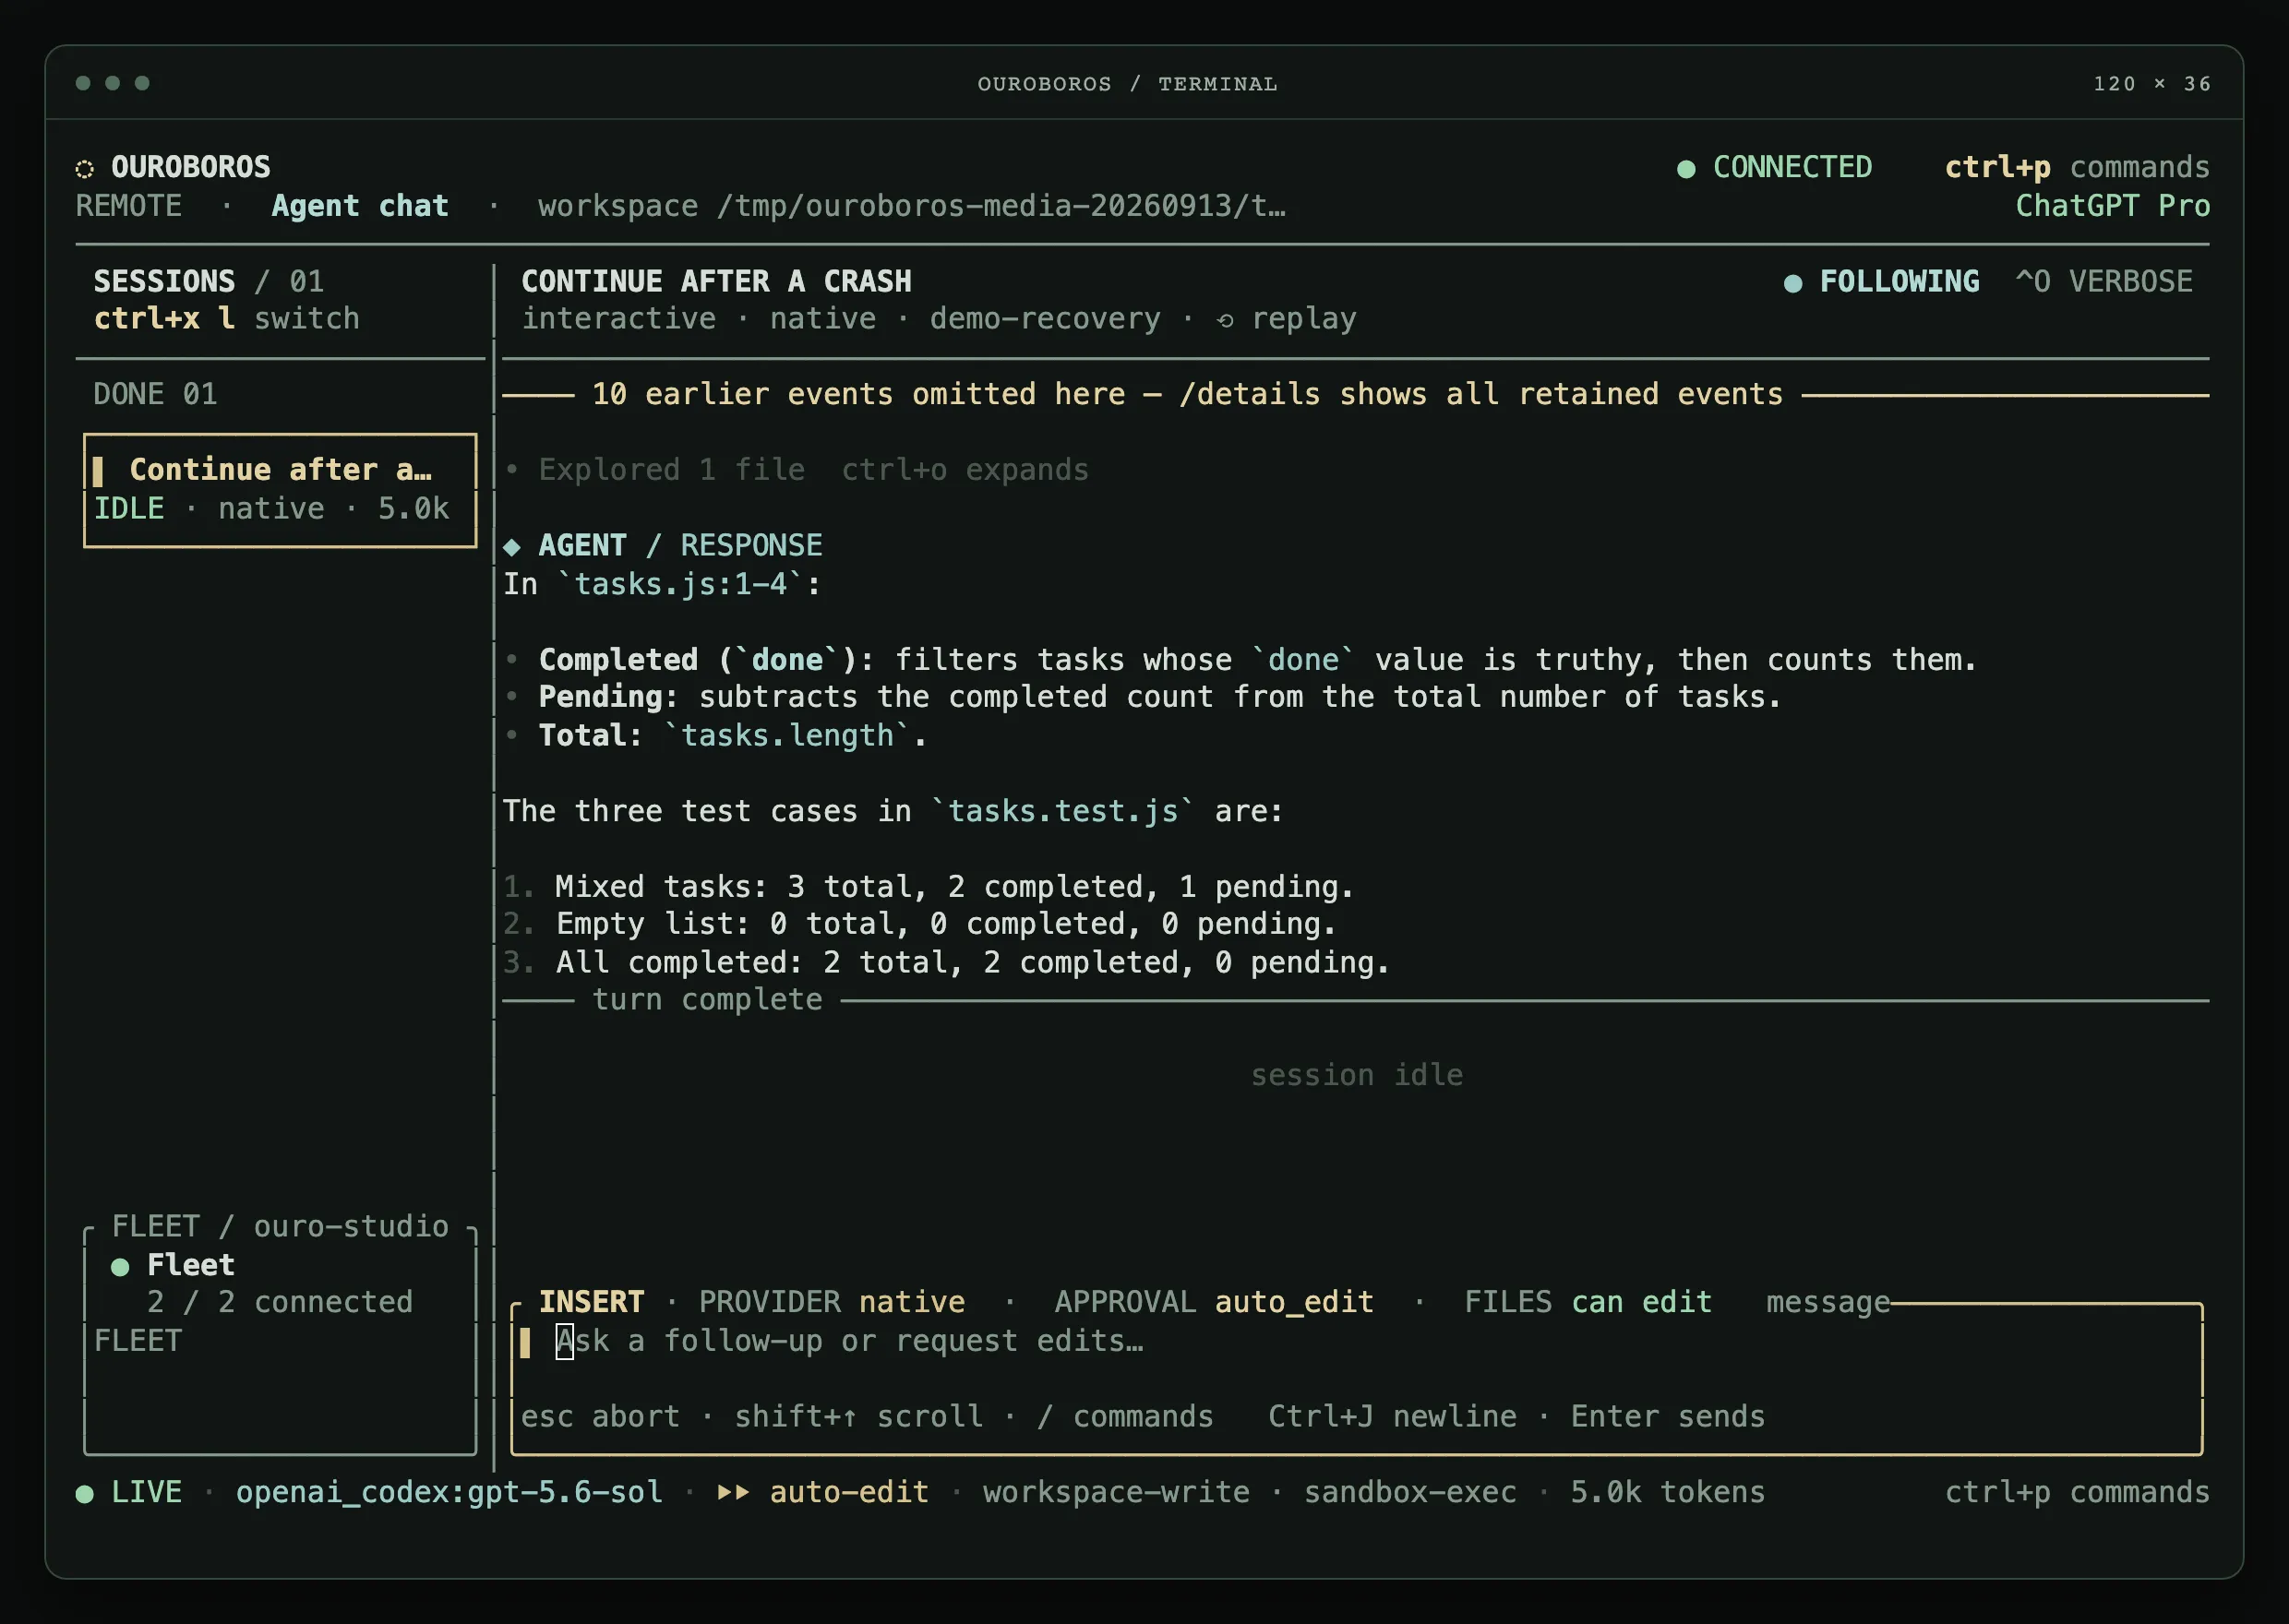Click the `tasks.js:1-4` file reference
The image size is (2289, 1624).
(680, 584)
